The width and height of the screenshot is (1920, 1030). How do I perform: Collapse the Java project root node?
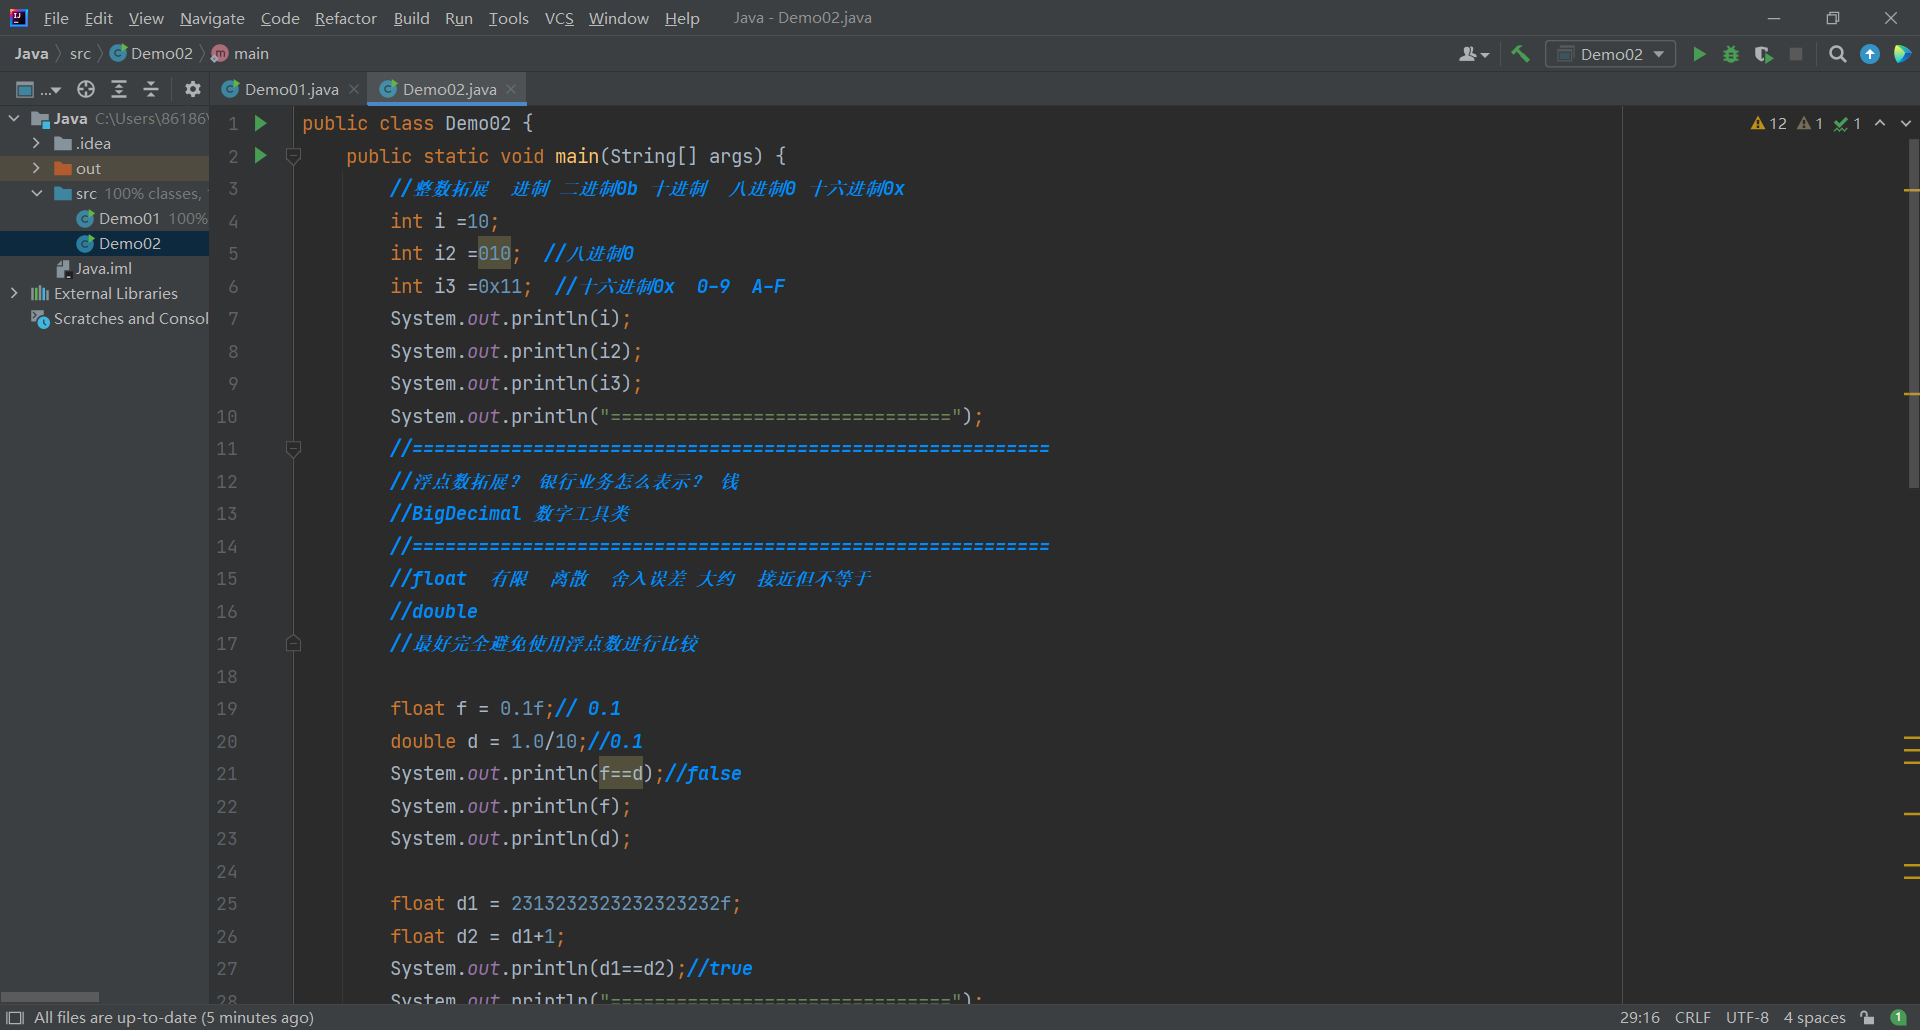click(14, 118)
